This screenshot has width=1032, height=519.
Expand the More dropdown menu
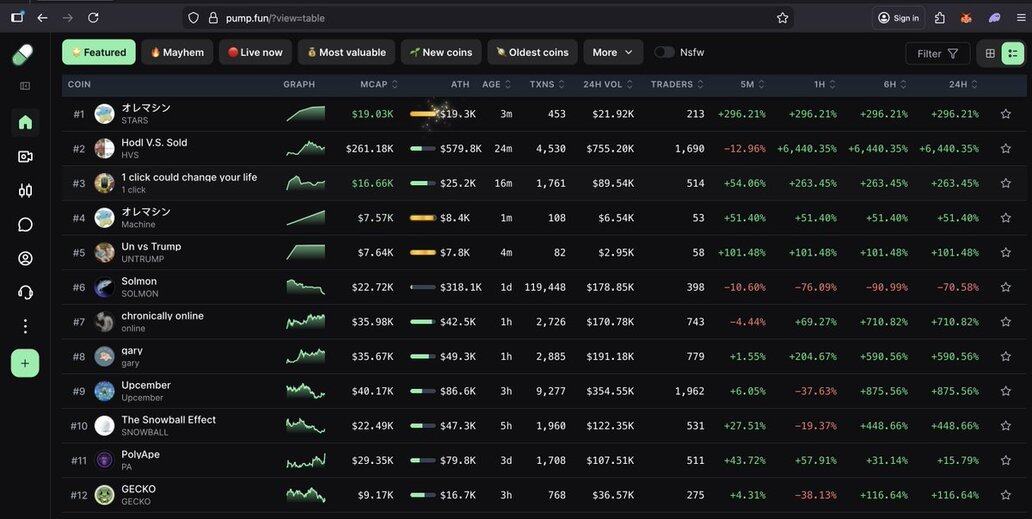pos(613,52)
